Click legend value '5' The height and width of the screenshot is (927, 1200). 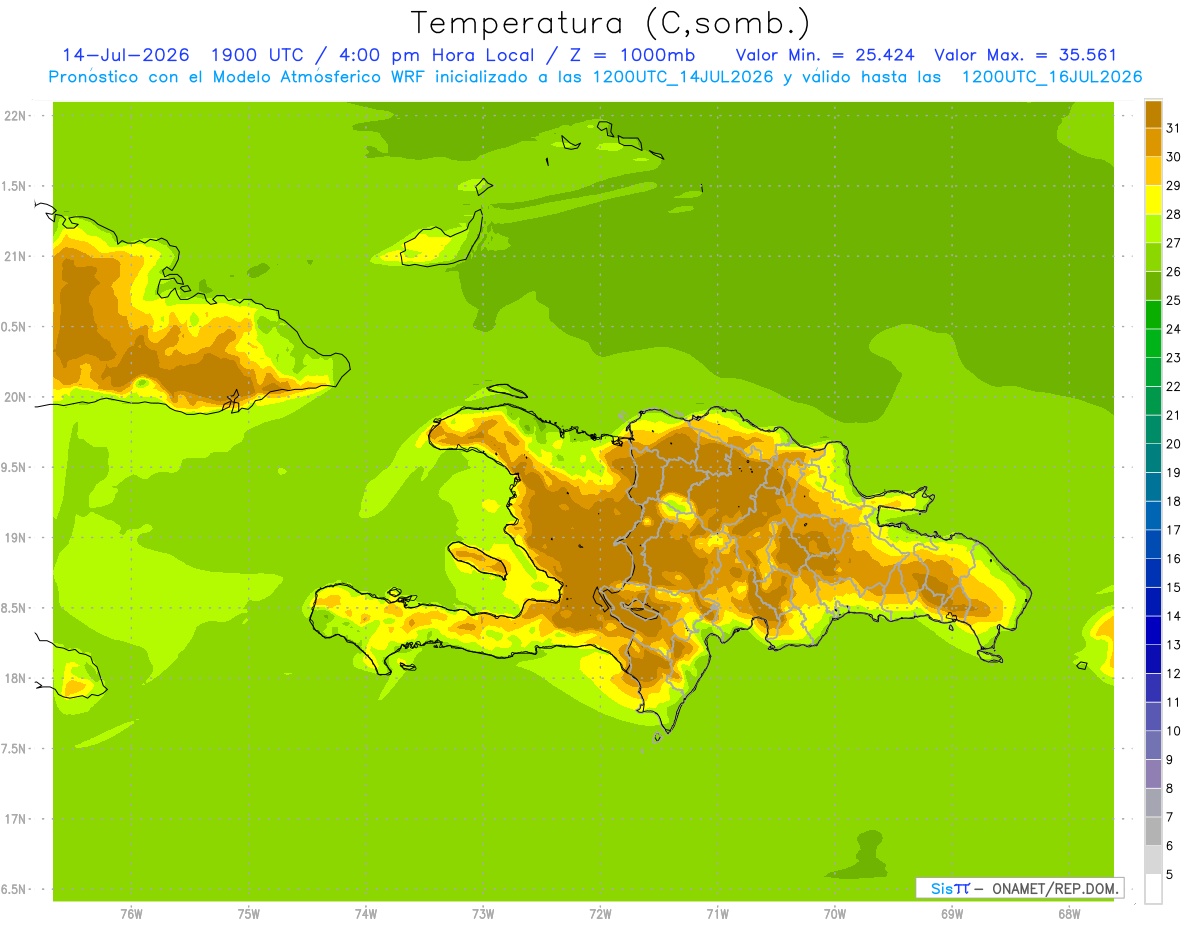(1169, 875)
